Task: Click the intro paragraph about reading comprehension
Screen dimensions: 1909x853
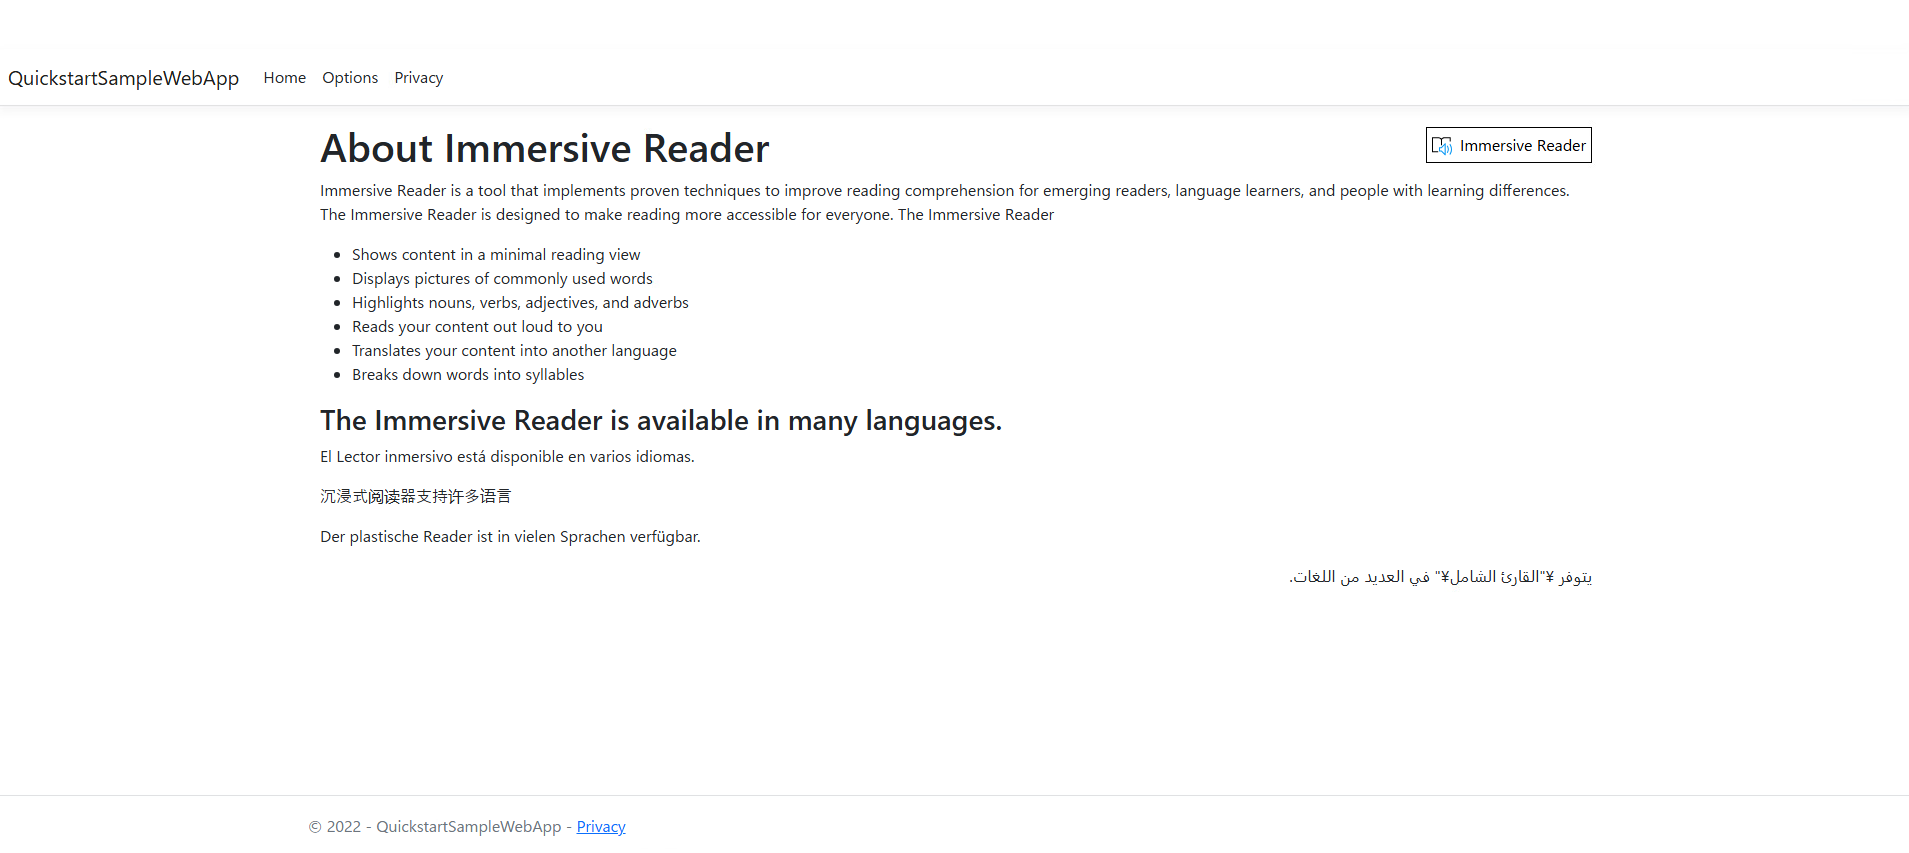Action: click(945, 203)
